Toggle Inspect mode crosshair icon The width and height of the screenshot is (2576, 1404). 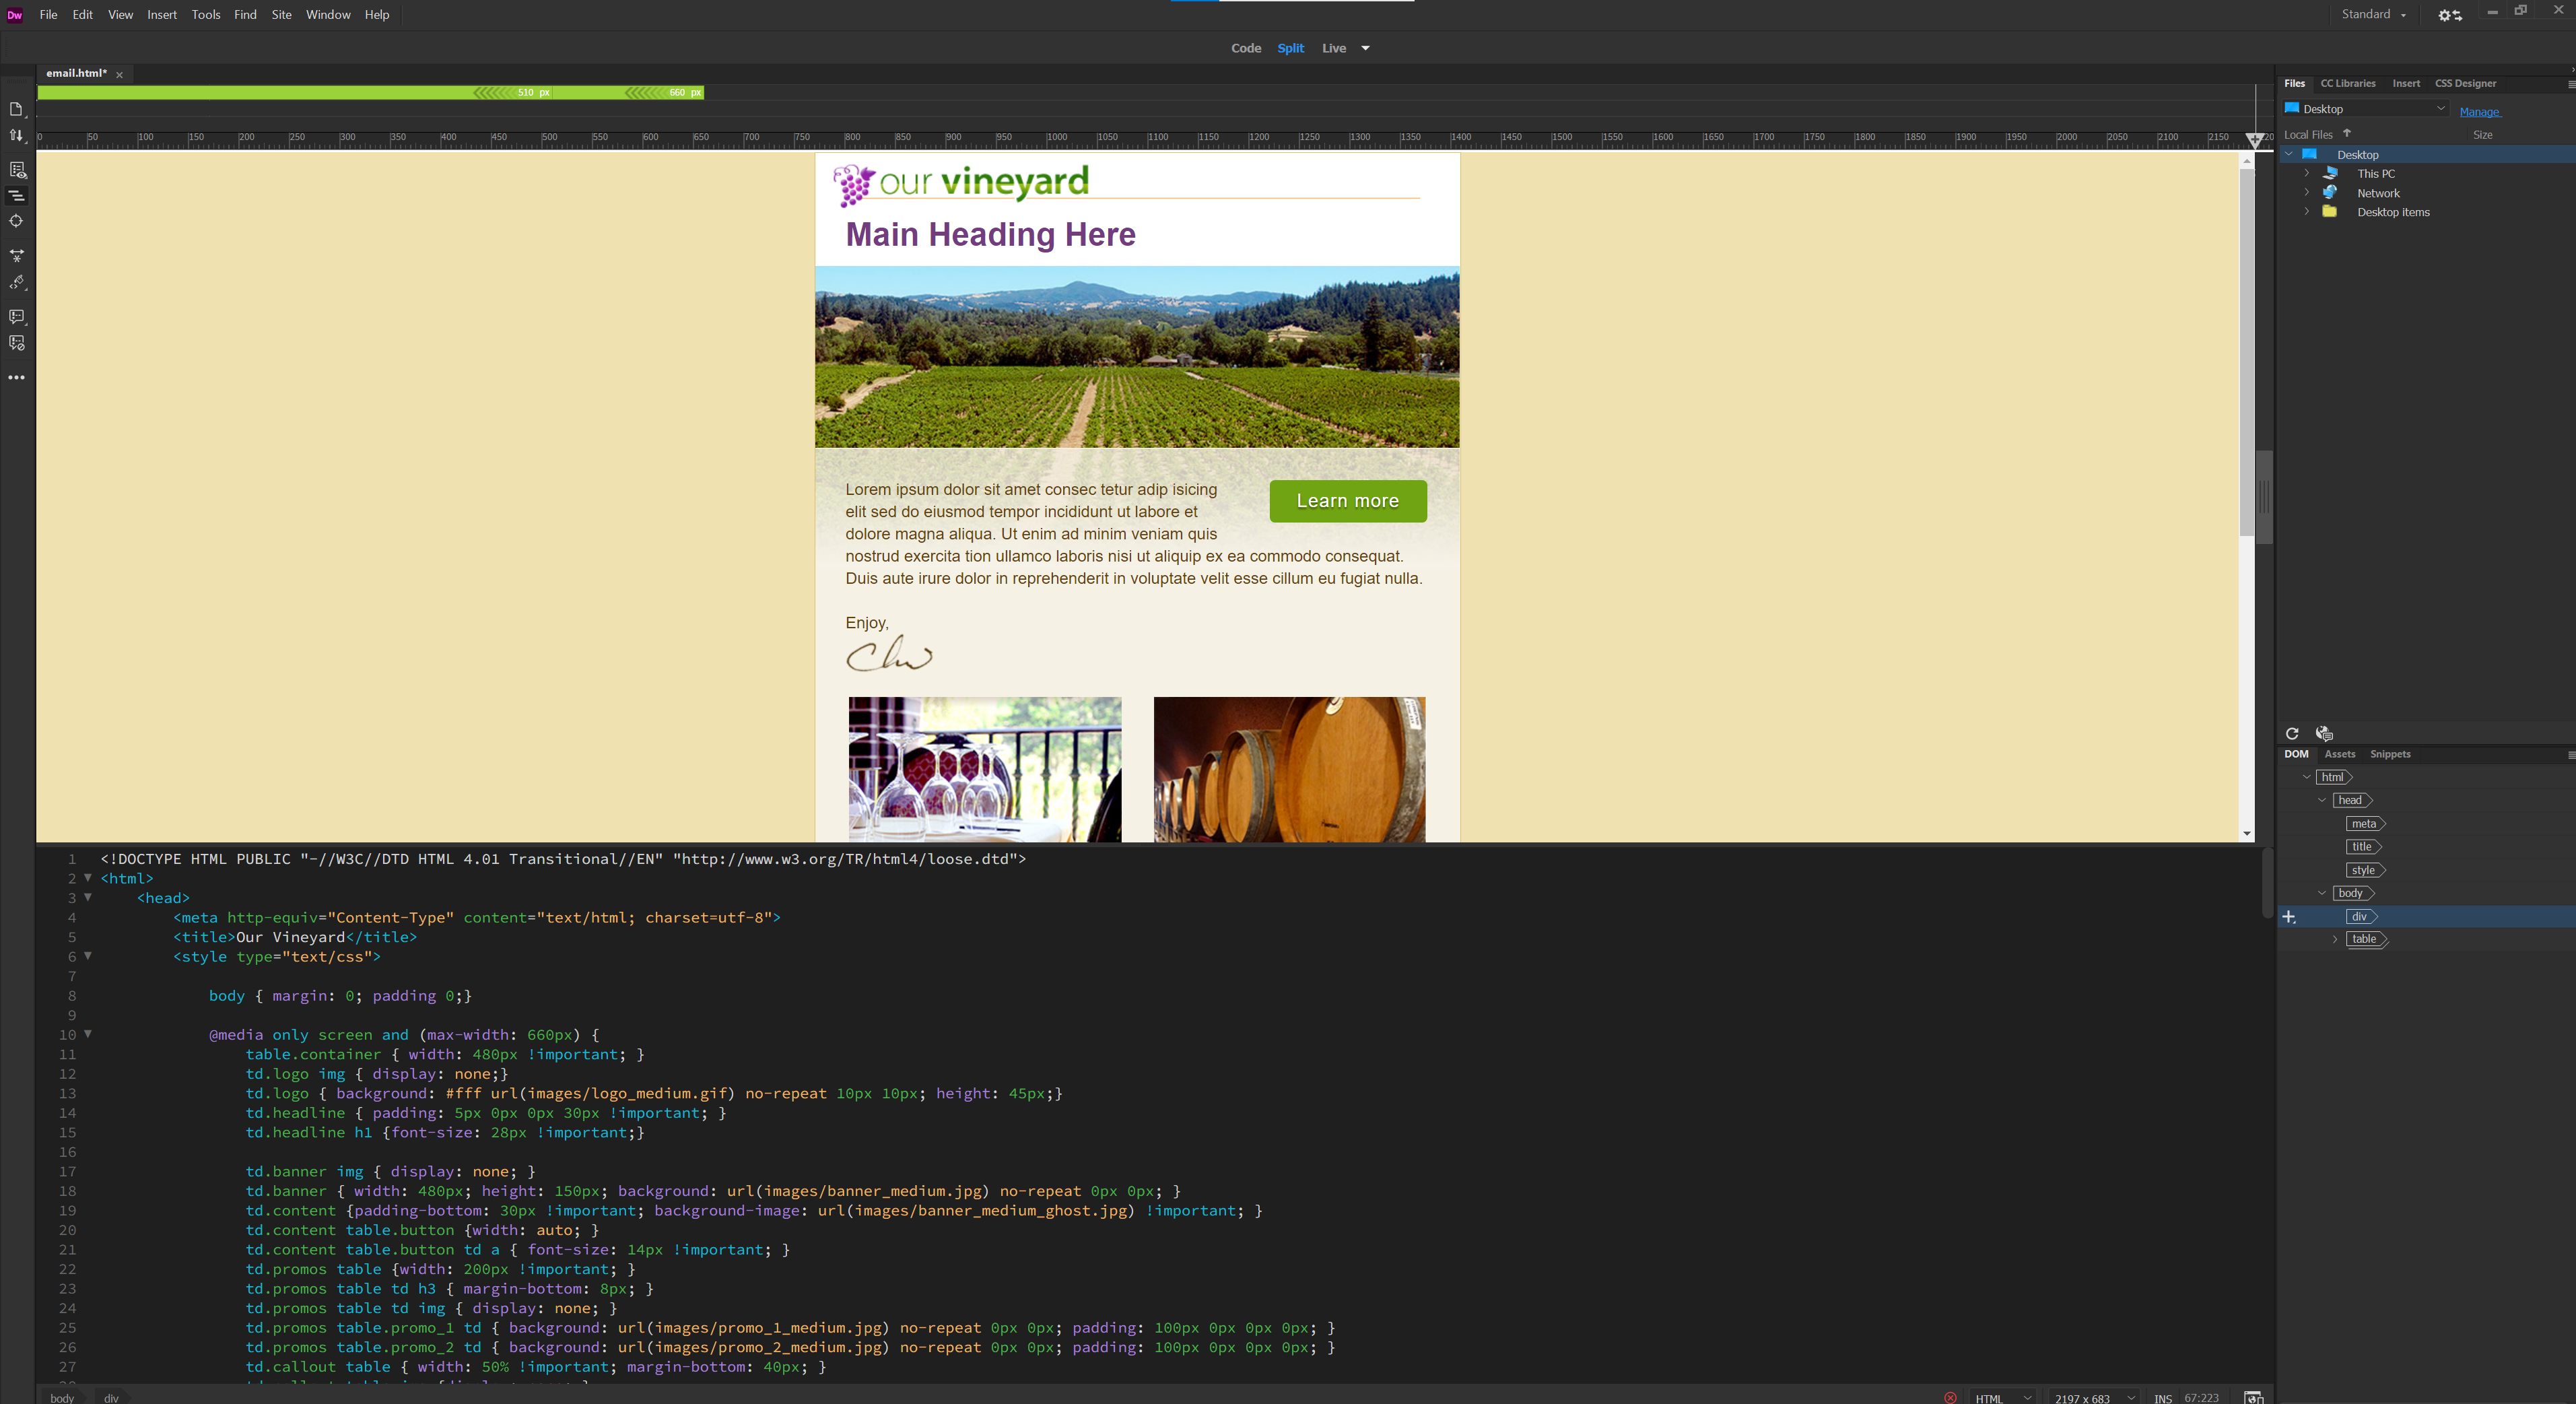pos(16,221)
